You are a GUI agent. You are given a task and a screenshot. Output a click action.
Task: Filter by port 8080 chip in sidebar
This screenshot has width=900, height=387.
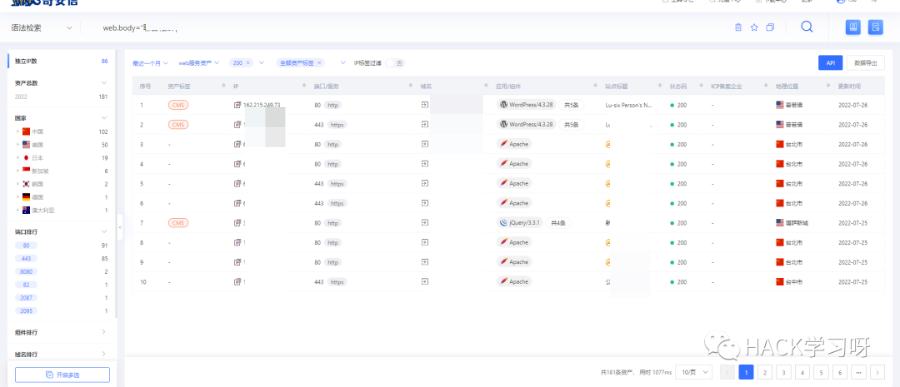(x=26, y=272)
